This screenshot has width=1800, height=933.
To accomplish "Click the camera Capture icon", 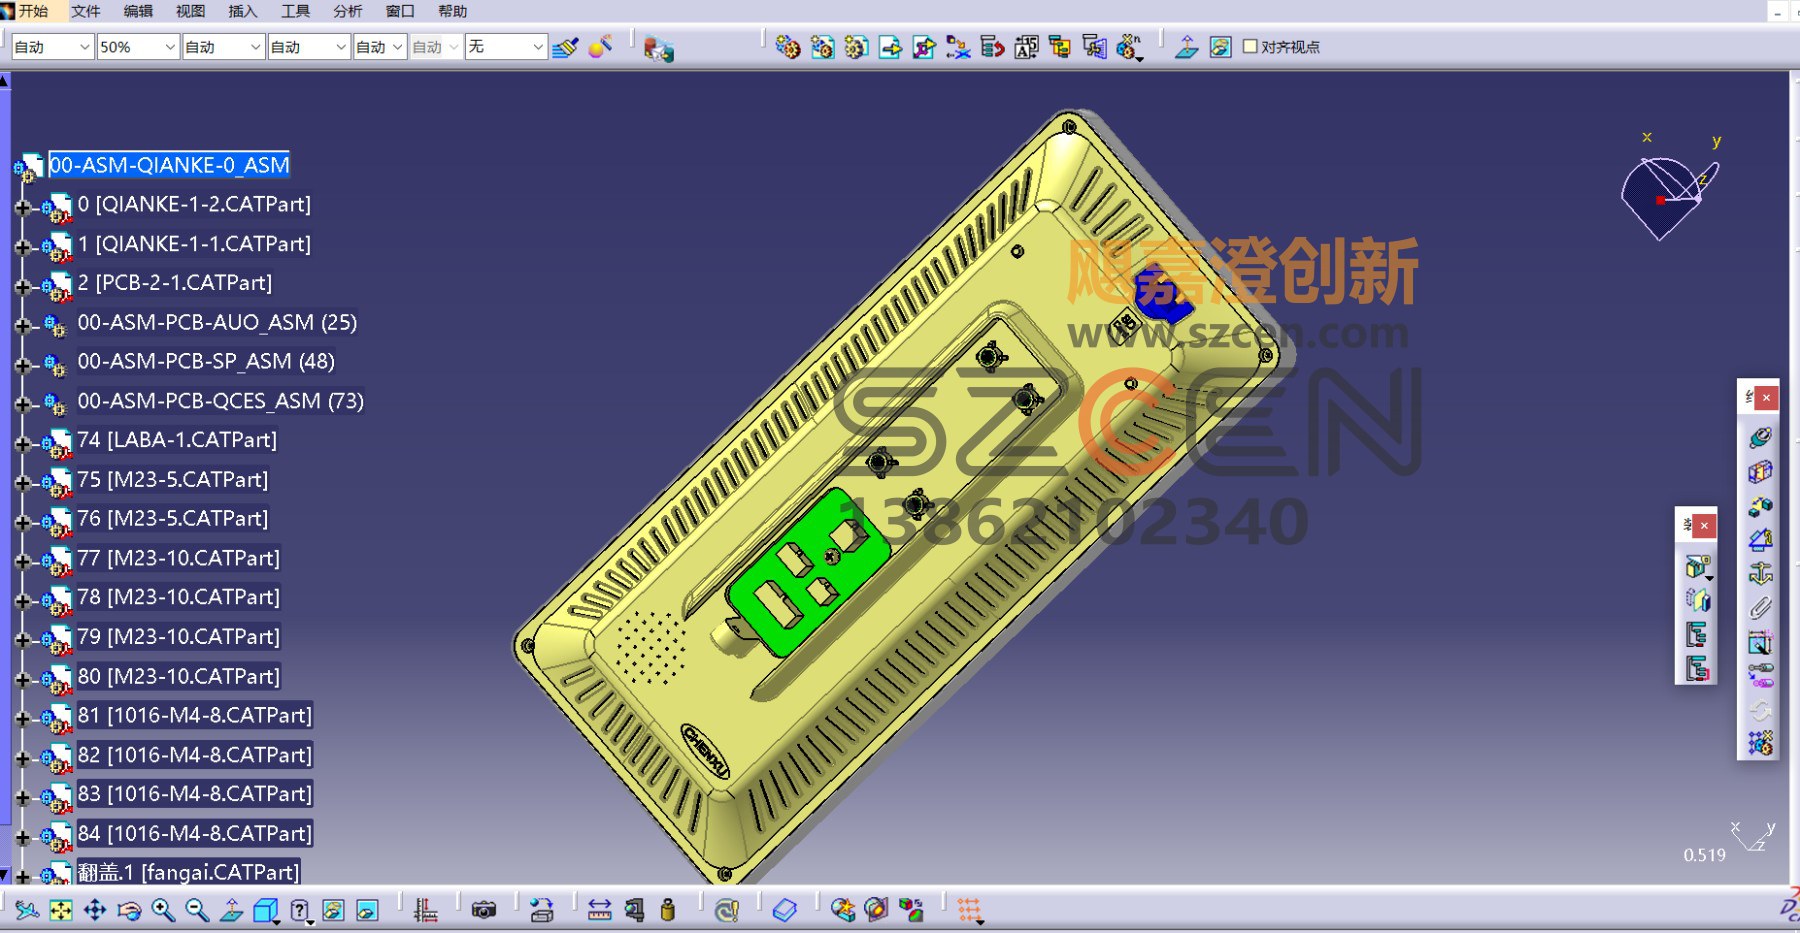I will (x=484, y=909).
